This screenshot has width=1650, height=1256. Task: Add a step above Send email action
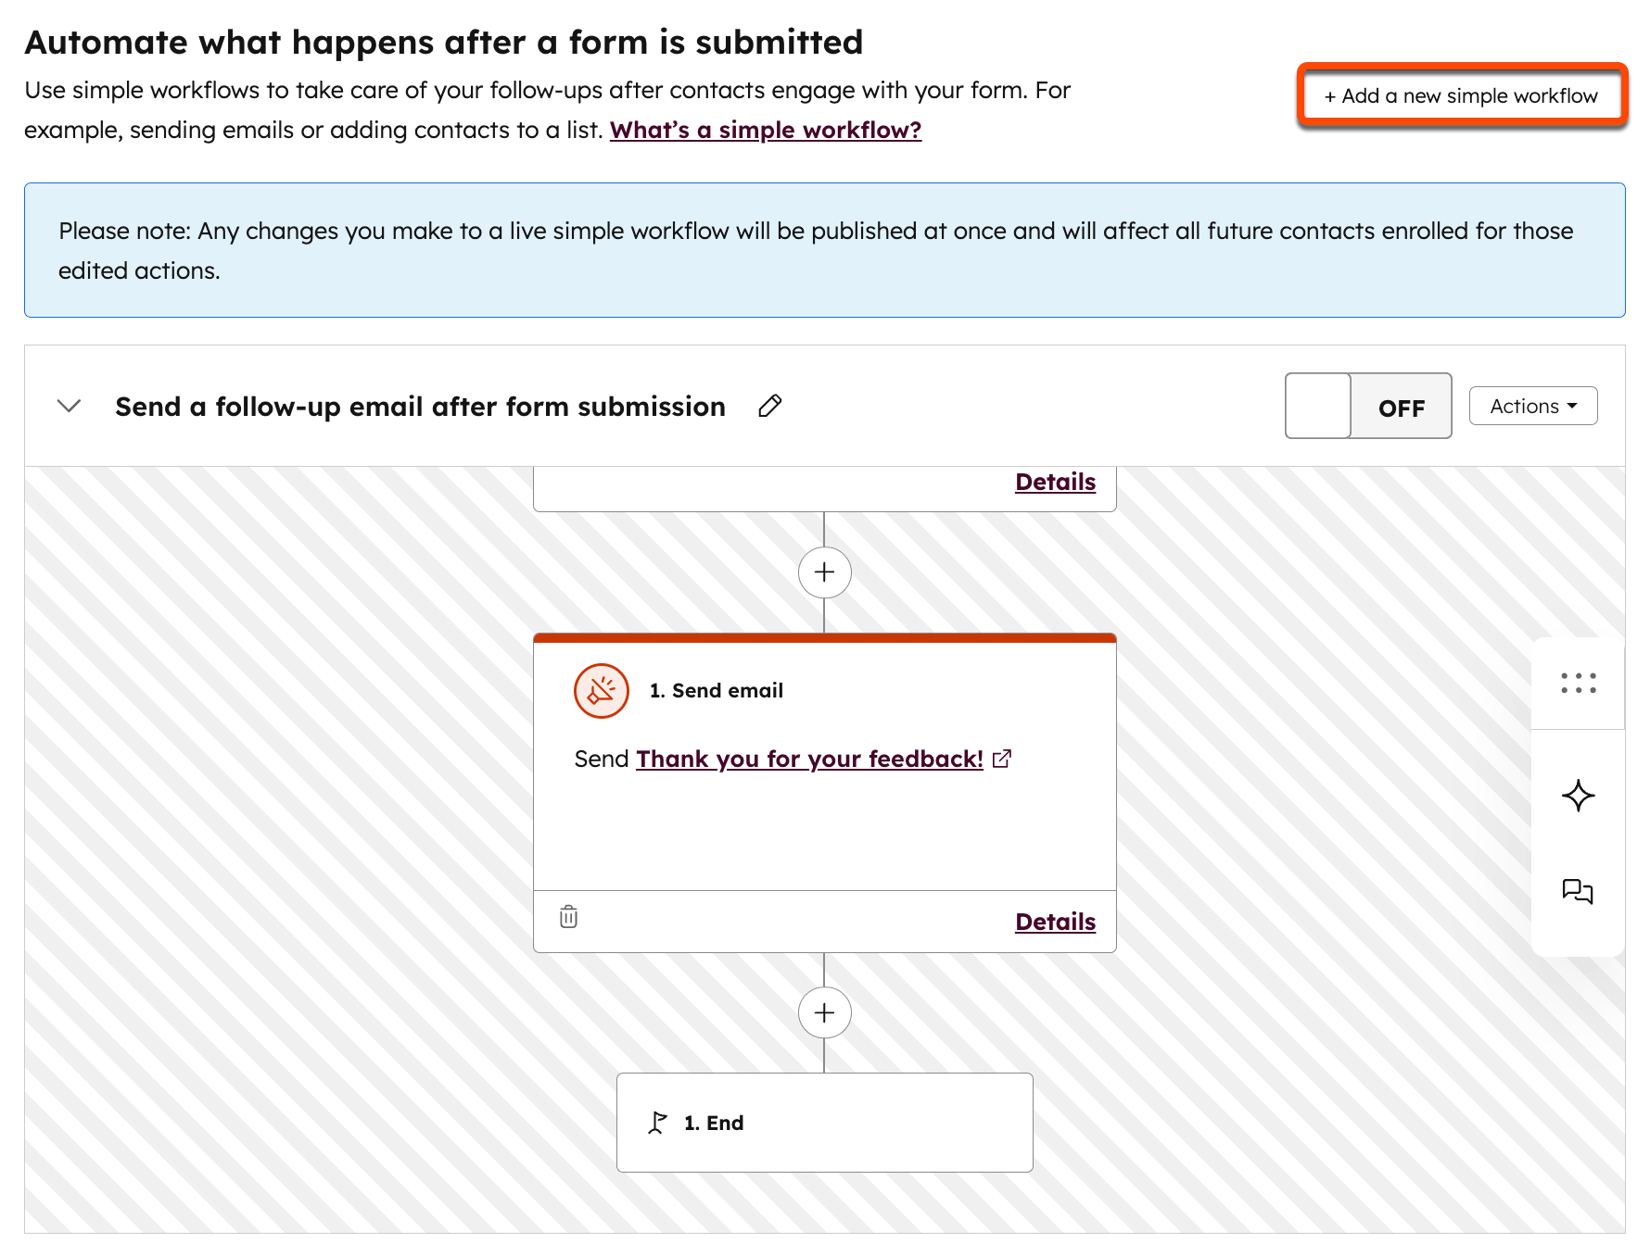(824, 573)
